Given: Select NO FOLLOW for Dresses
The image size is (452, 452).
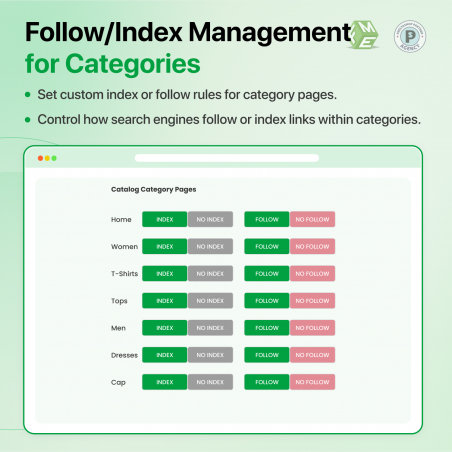Looking at the screenshot, I should [x=312, y=355].
